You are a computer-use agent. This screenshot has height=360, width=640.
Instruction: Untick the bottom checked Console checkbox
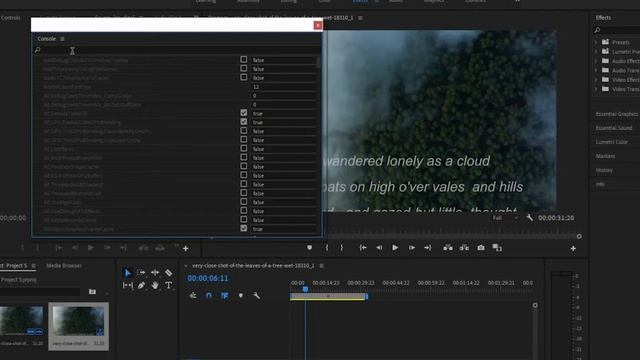[244, 229]
